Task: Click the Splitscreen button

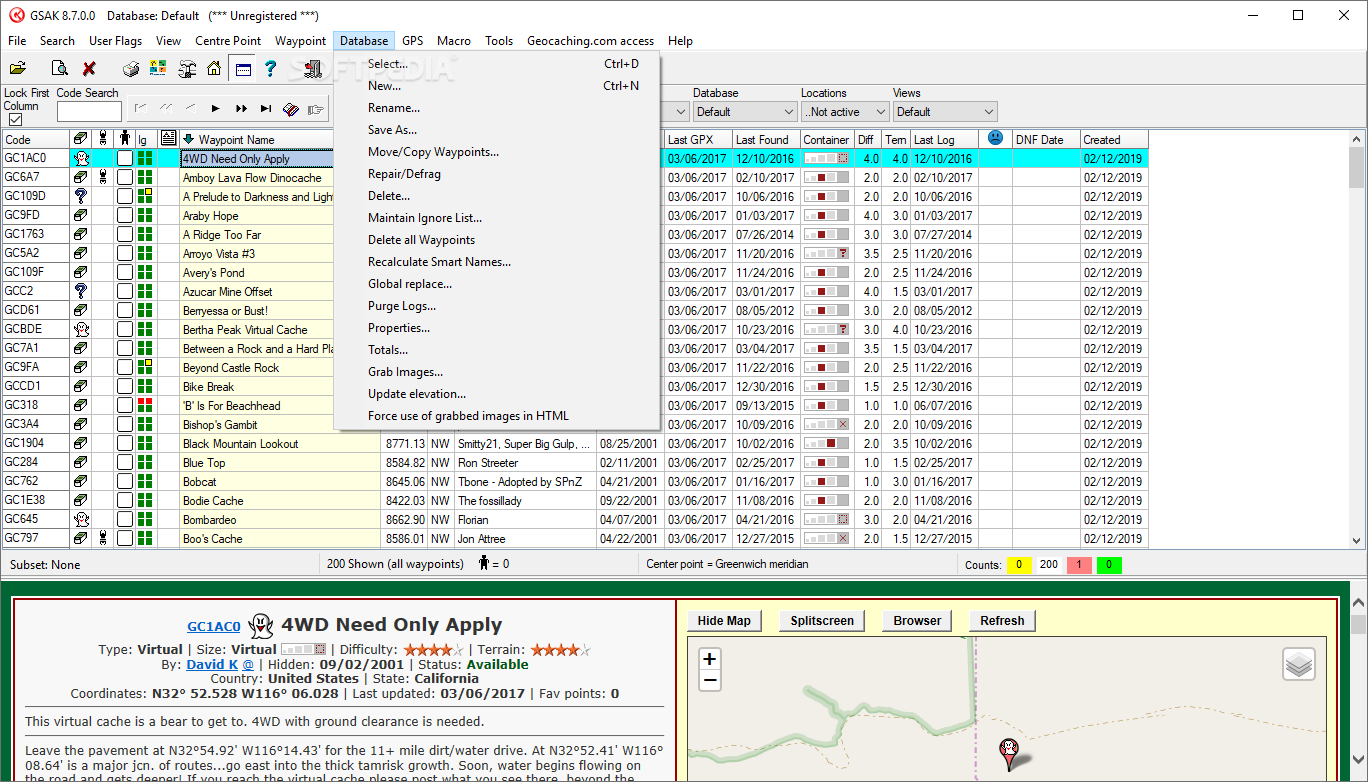Action: (822, 621)
